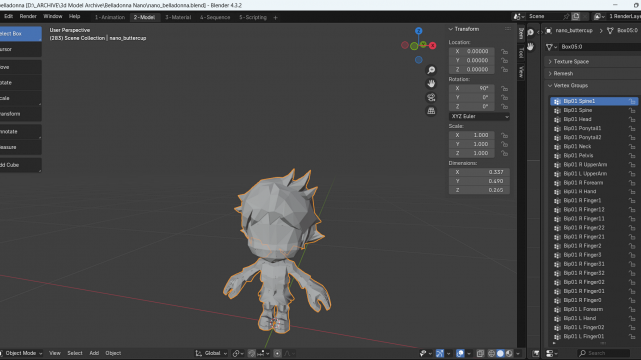Expand the Remesh panel
Image resolution: width=641 pixels, height=360 pixels.
pos(550,74)
